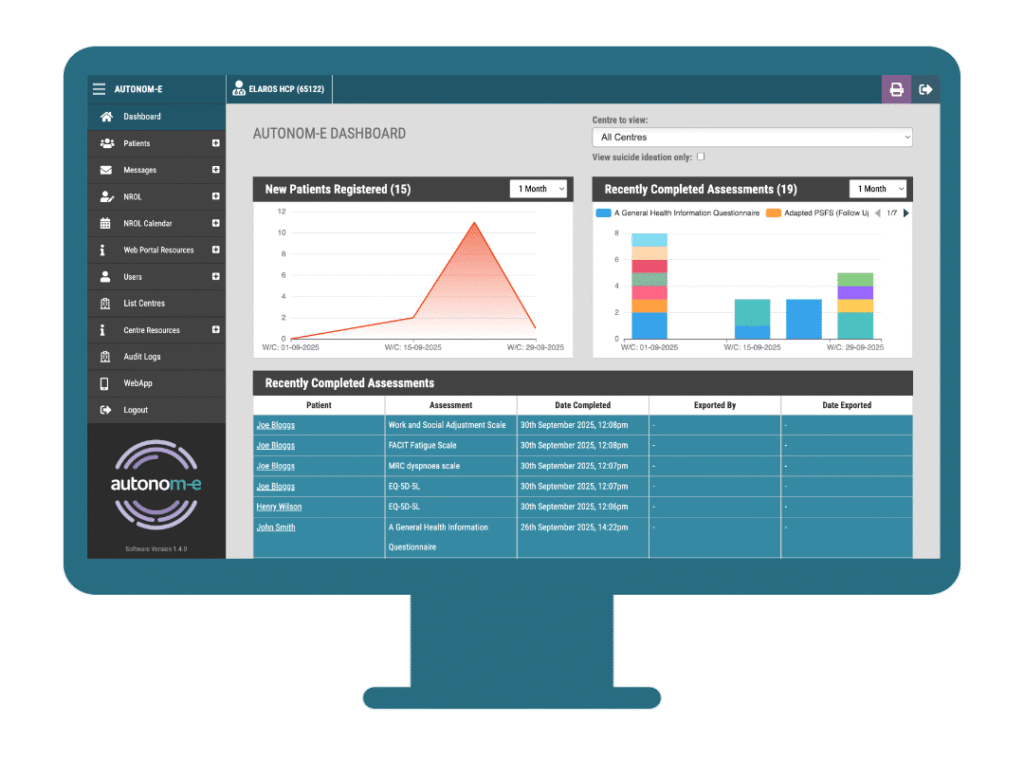
Task: Click John Smith in the assessments table
Action: (x=275, y=527)
